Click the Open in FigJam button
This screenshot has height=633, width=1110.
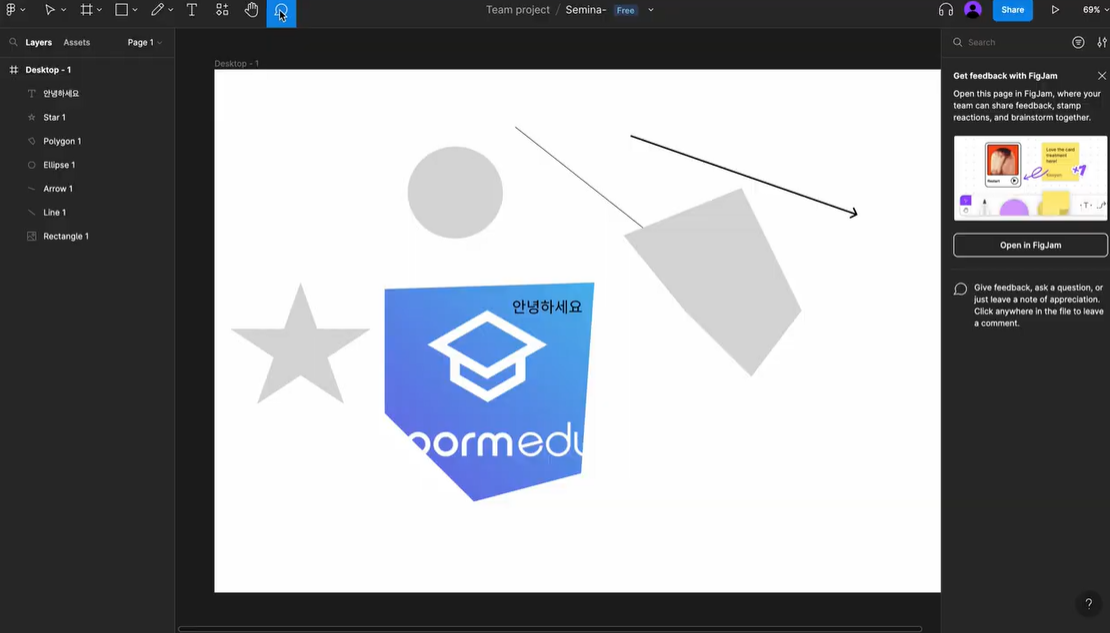point(1030,245)
